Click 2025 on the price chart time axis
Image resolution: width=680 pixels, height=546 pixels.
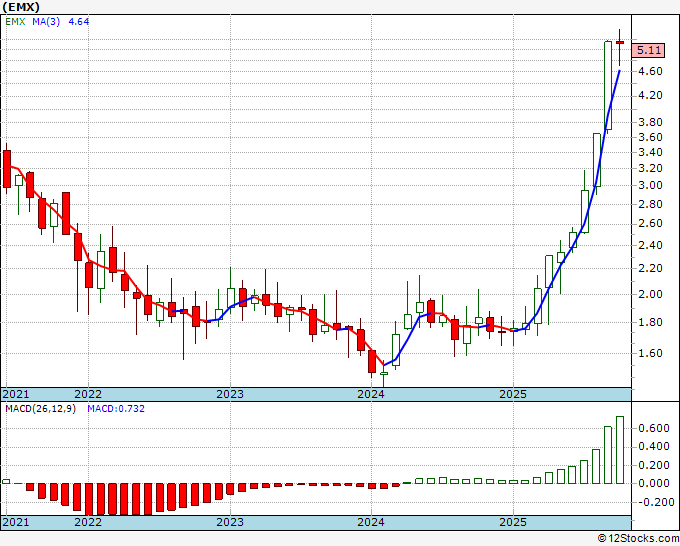point(513,394)
